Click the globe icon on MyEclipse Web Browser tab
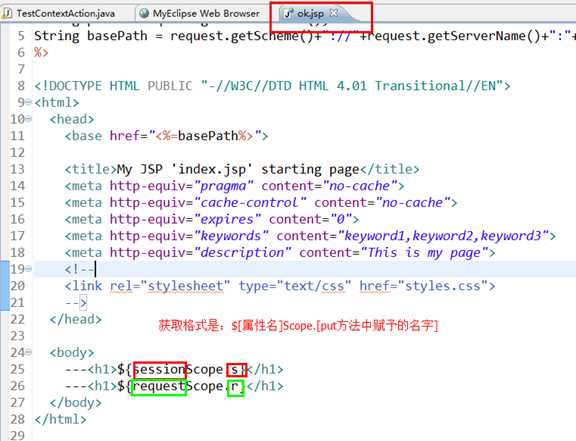Image resolution: width=576 pixels, height=441 pixels. (x=144, y=14)
